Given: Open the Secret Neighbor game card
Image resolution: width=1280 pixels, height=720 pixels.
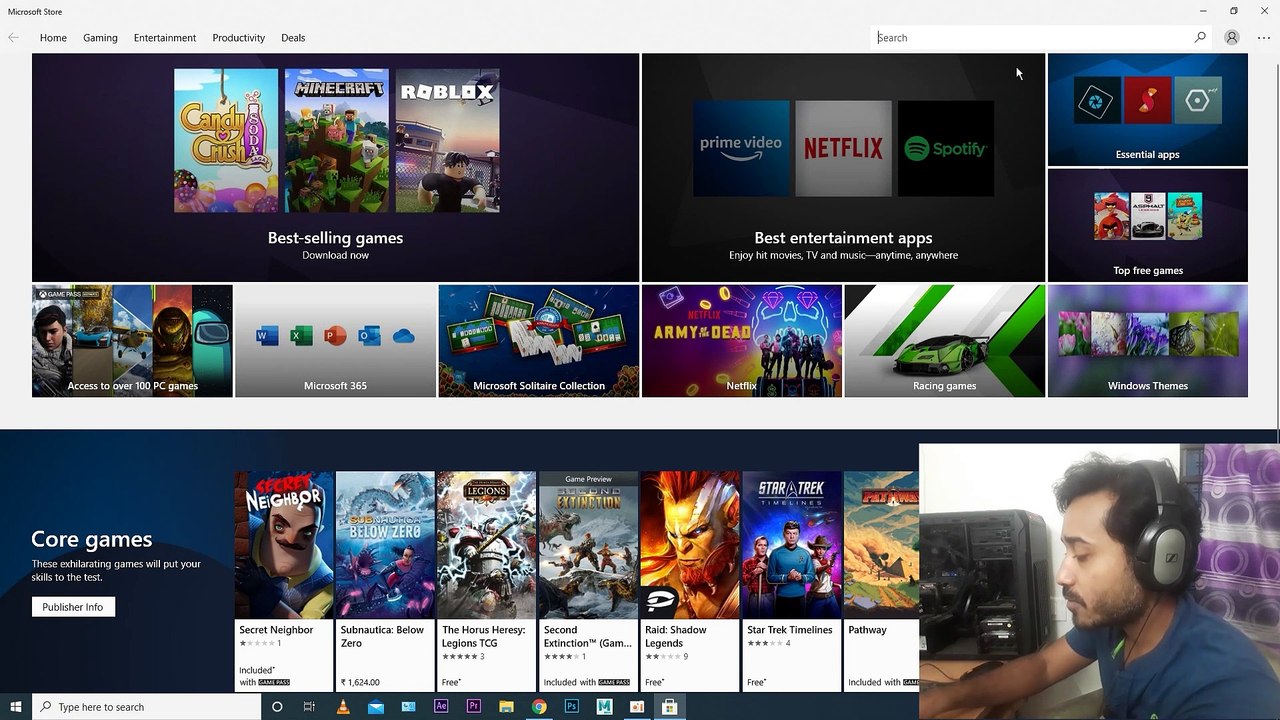Looking at the screenshot, I should 284,581.
